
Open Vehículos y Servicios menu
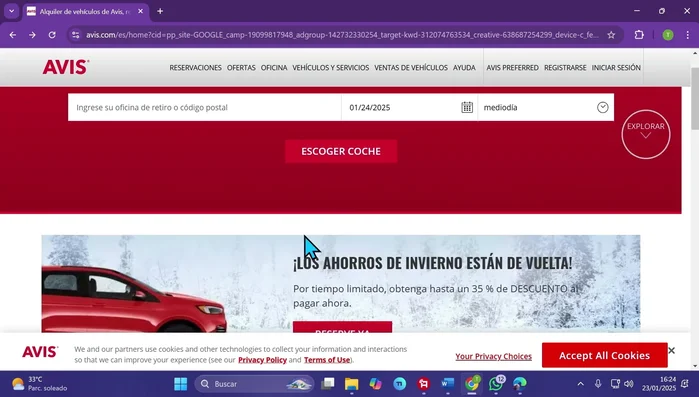(330, 68)
